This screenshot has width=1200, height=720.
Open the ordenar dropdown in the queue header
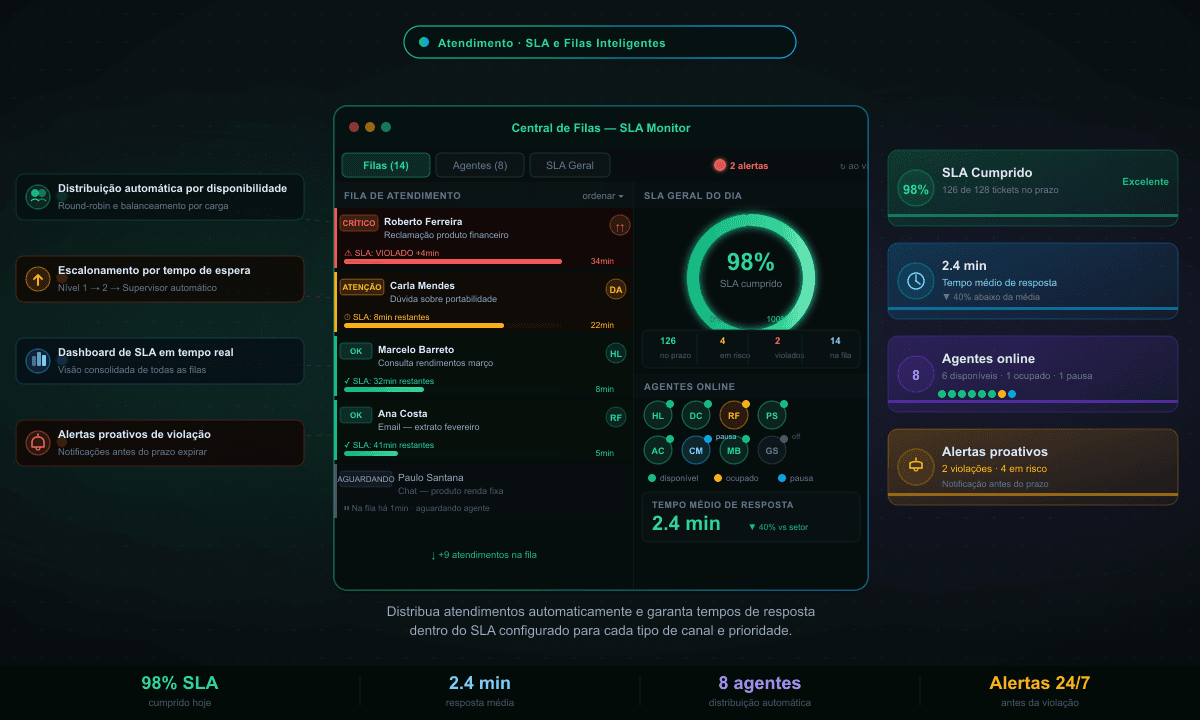pos(602,196)
